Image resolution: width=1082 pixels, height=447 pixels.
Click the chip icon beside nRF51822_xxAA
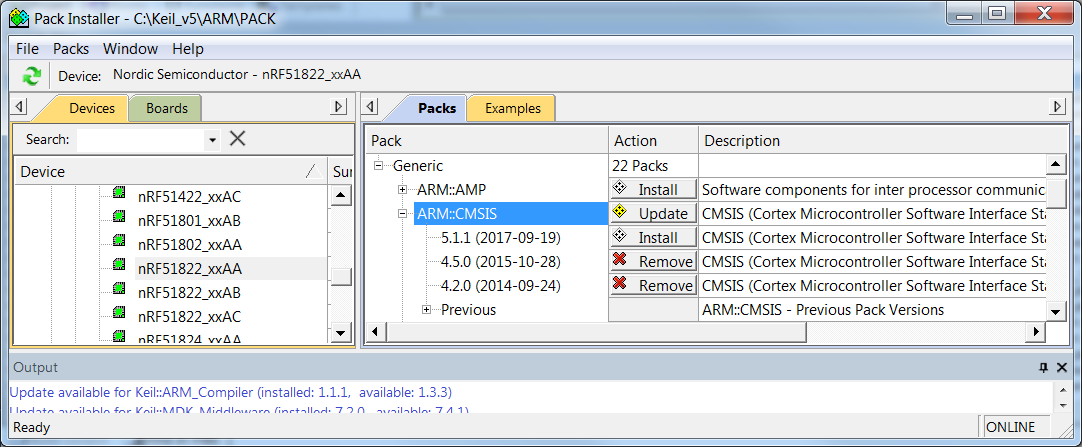pos(119,264)
